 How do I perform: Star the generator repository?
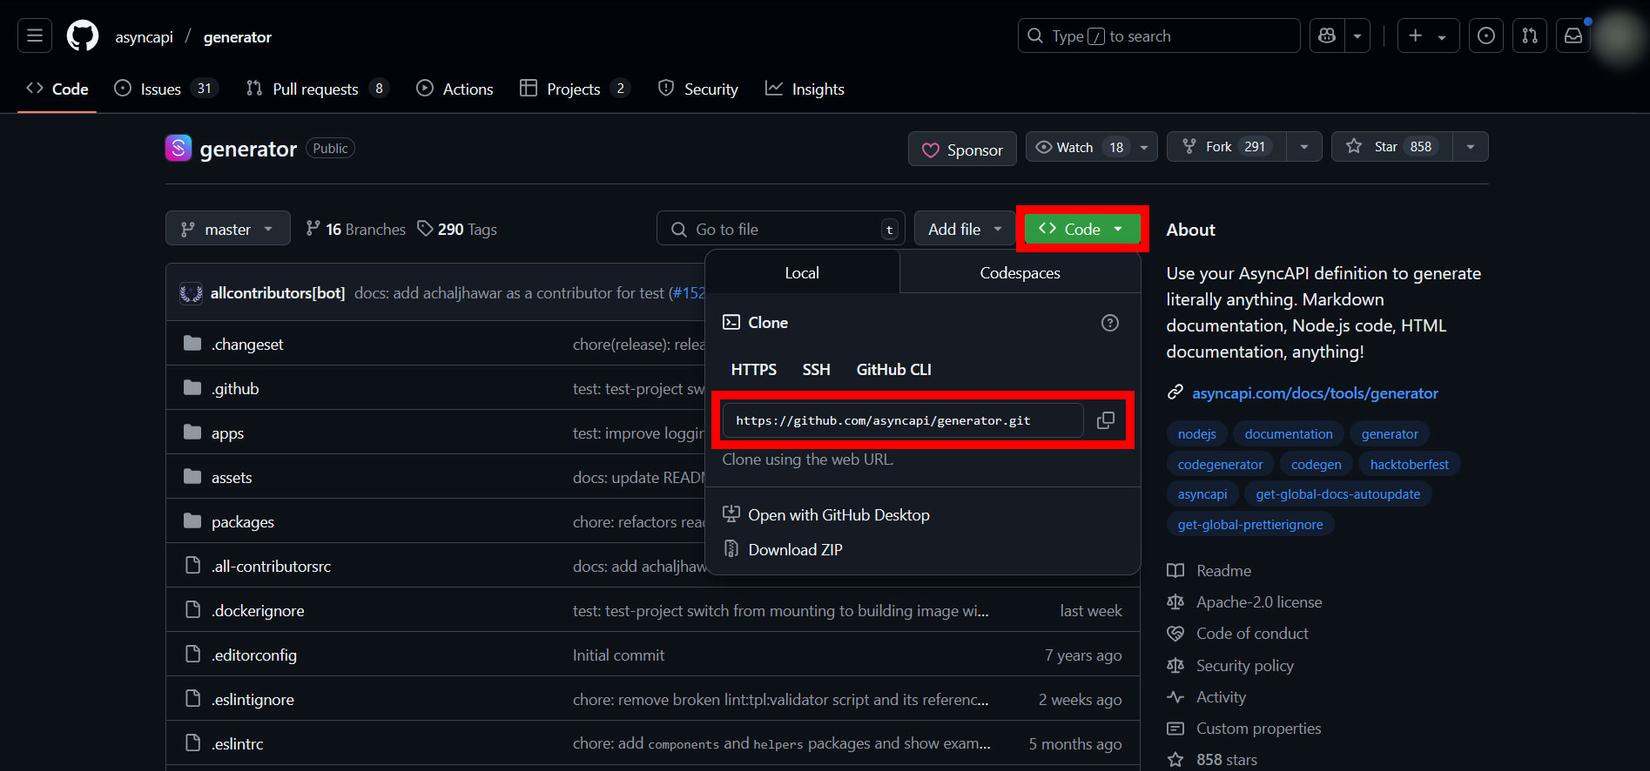click(1392, 147)
